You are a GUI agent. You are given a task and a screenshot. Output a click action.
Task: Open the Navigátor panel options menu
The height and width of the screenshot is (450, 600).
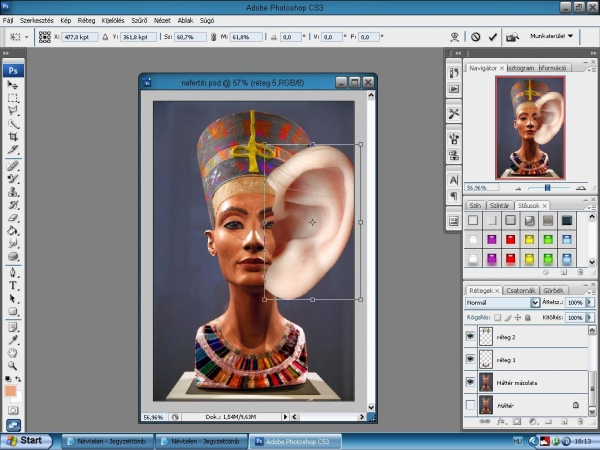click(592, 70)
